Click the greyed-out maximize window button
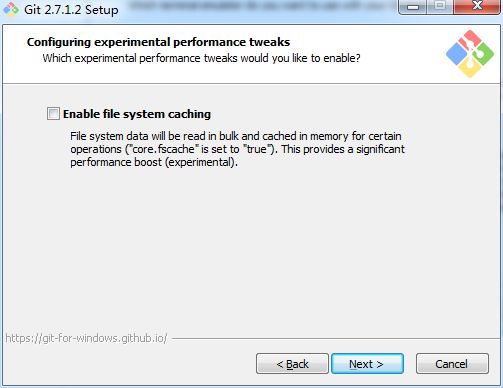503x388 pixels. click(x=440, y=7)
